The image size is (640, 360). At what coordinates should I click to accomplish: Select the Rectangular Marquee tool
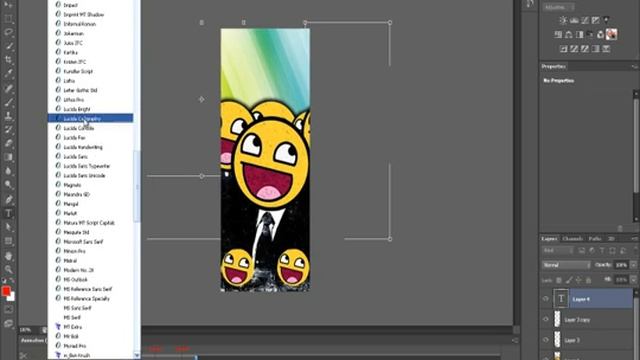pyautogui.click(x=8, y=18)
